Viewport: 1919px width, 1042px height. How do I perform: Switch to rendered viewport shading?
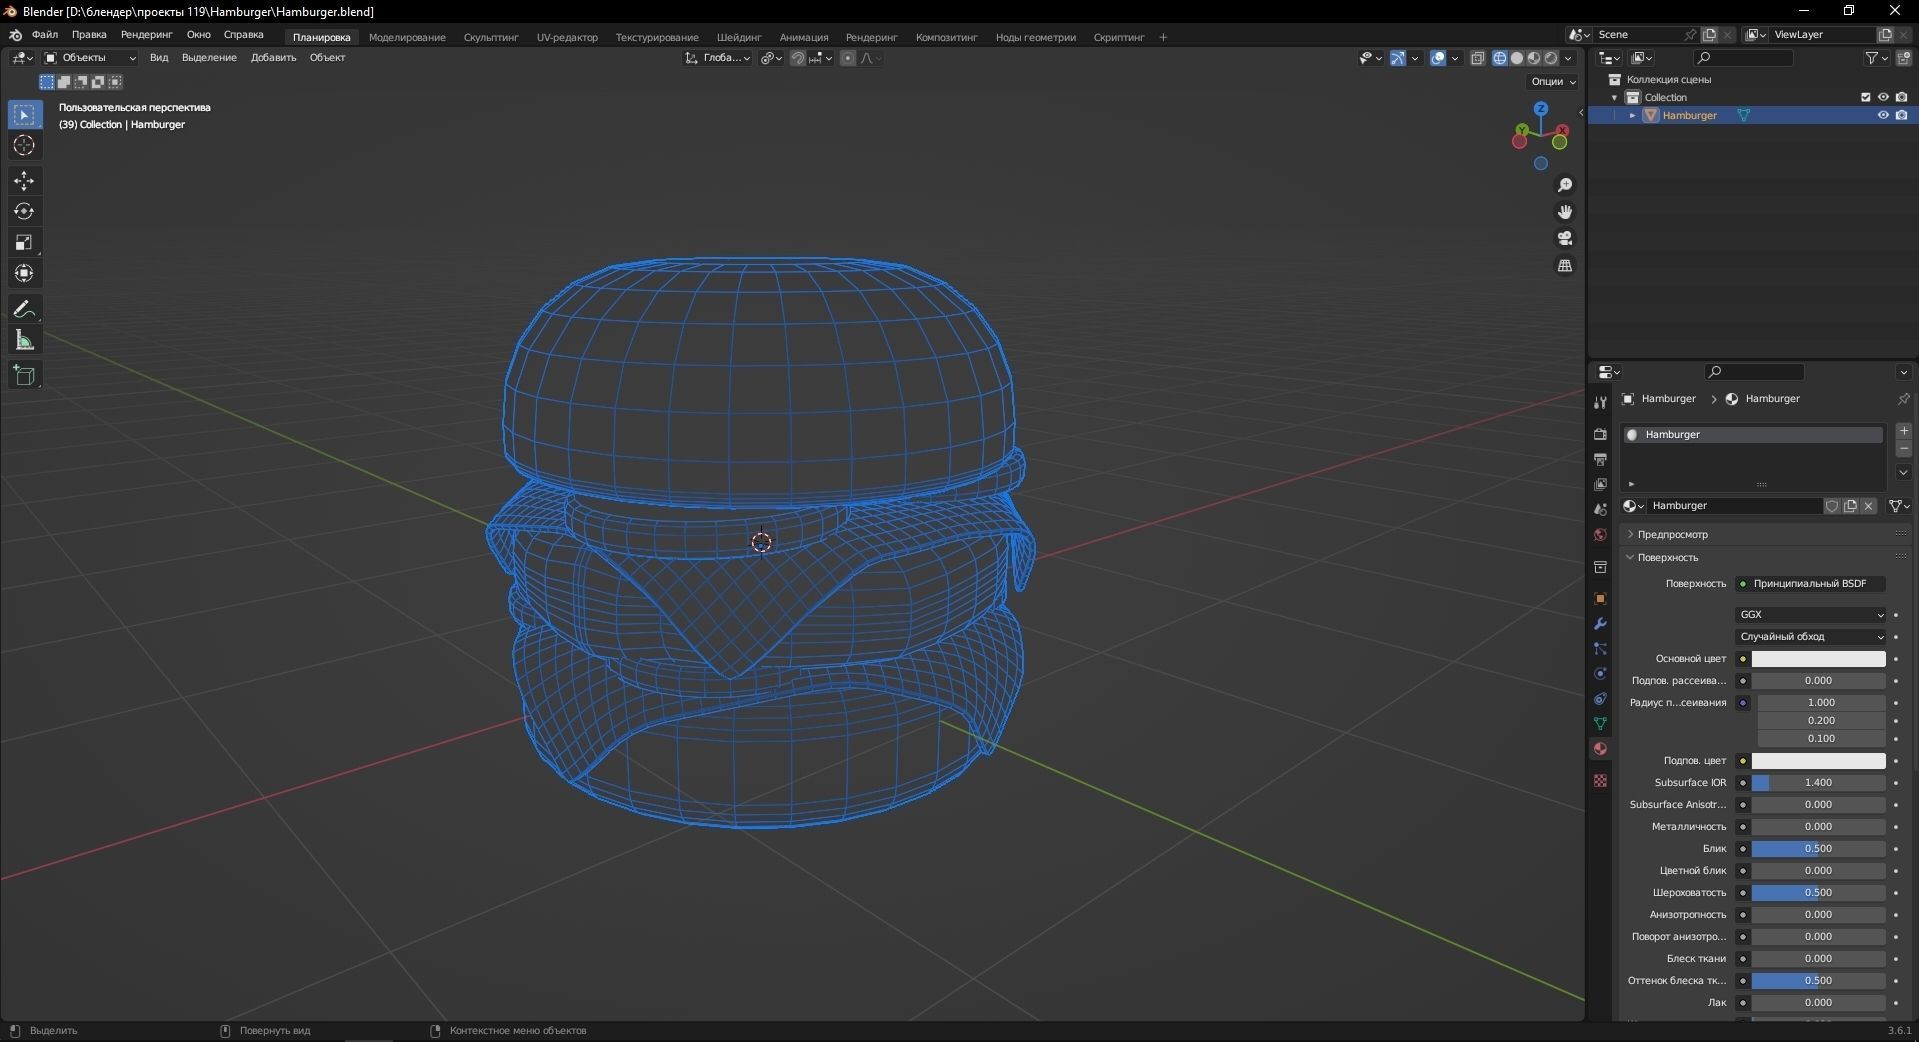(x=1551, y=58)
